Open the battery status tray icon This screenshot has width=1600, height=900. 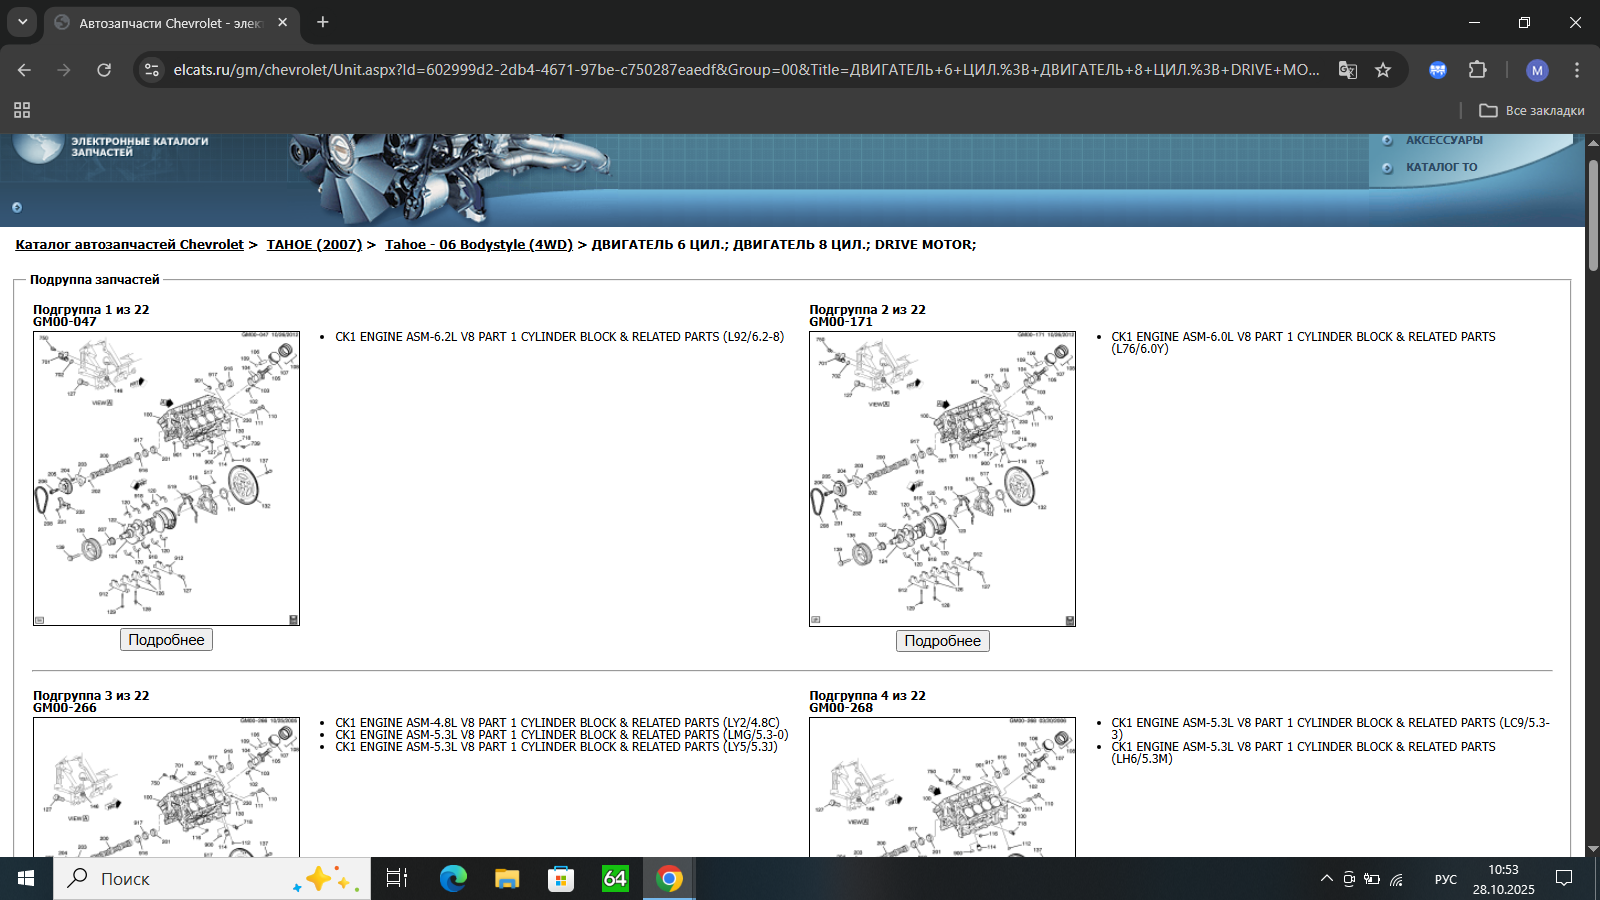coord(1372,879)
